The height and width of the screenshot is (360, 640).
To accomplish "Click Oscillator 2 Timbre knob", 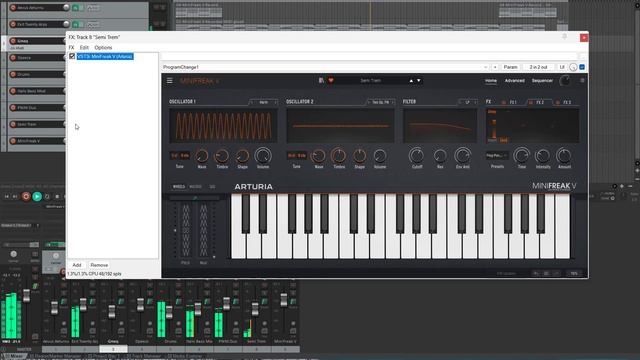I will (x=339, y=156).
